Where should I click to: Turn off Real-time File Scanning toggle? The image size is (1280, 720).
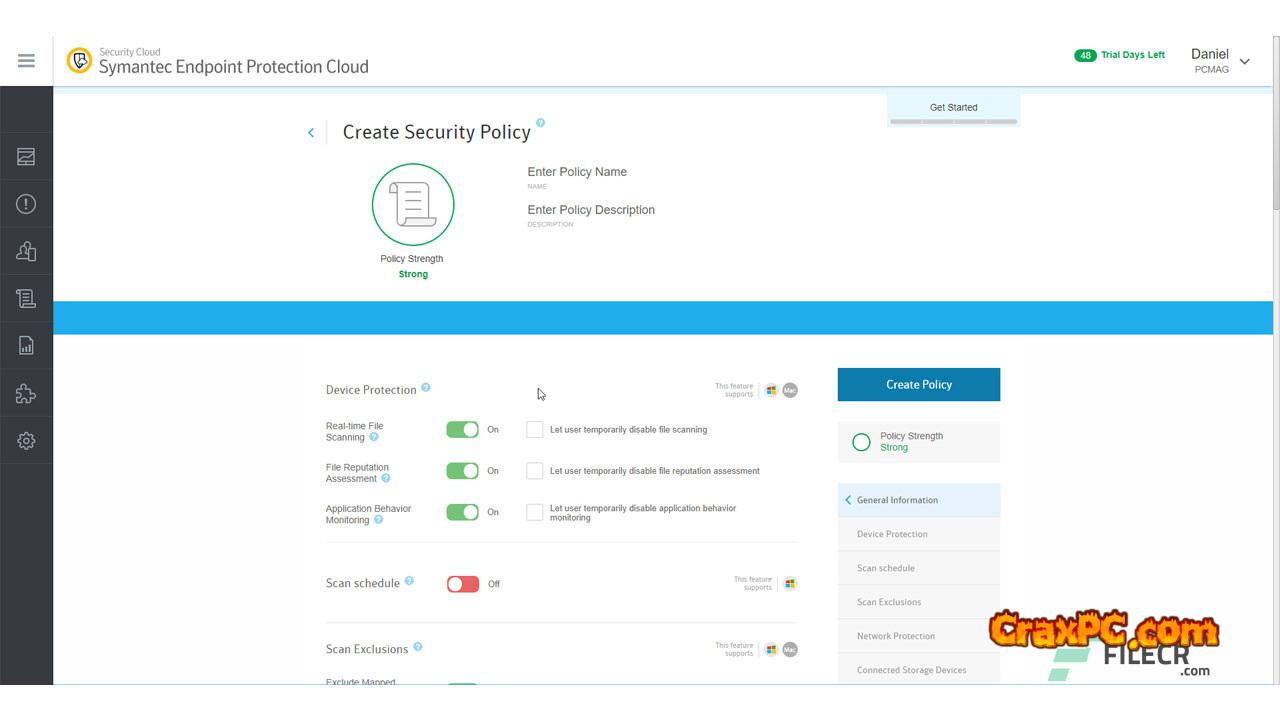pyautogui.click(x=463, y=430)
